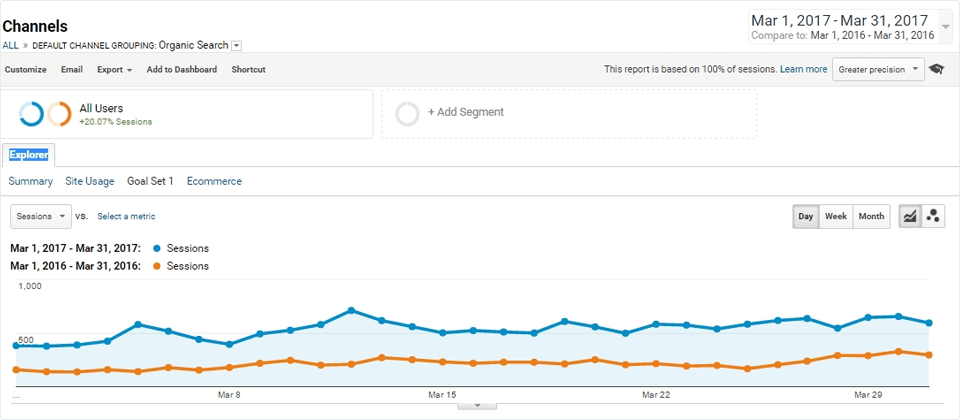Open the Explorer tab
The width and height of the screenshot is (960, 420).
(x=29, y=155)
